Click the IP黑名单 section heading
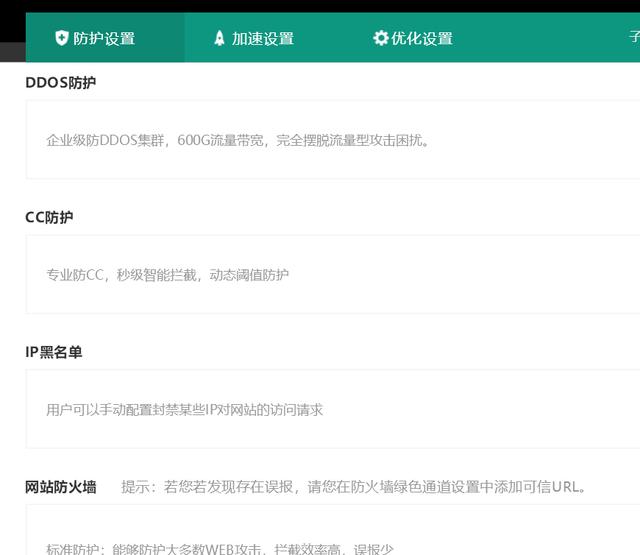The width and height of the screenshot is (640, 555). (x=54, y=352)
